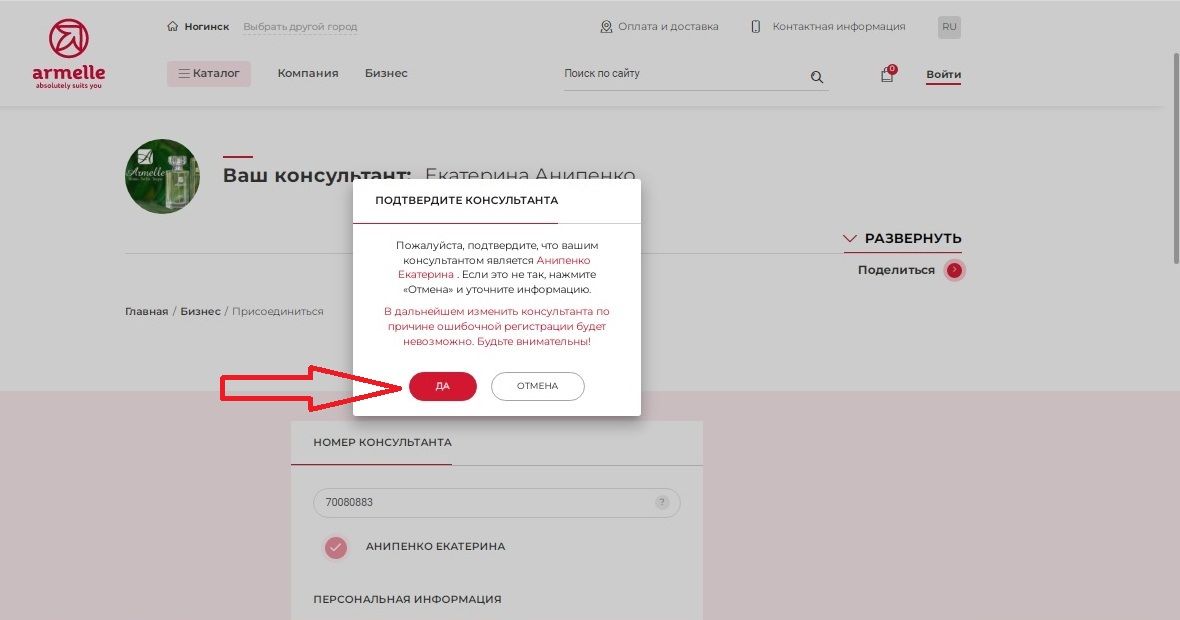This screenshot has height=620, width=1180.
Task: Toggle the Анипенко Екатерина checkmark
Action: (336, 547)
